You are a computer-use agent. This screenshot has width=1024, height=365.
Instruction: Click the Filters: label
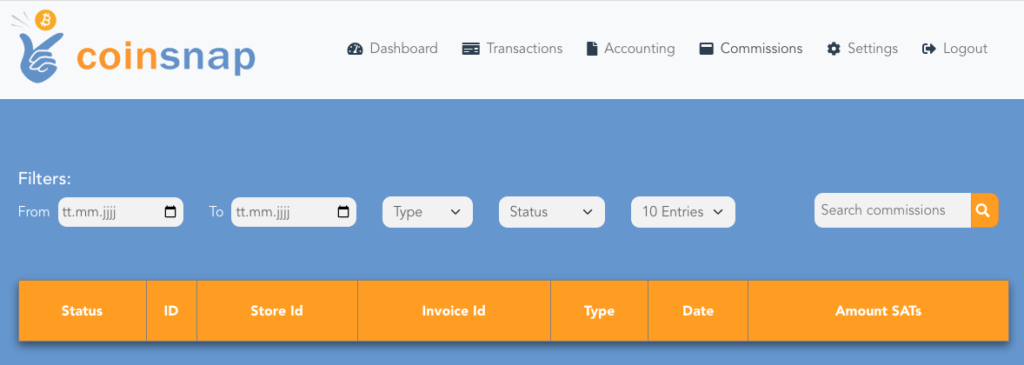pos(44,178)
